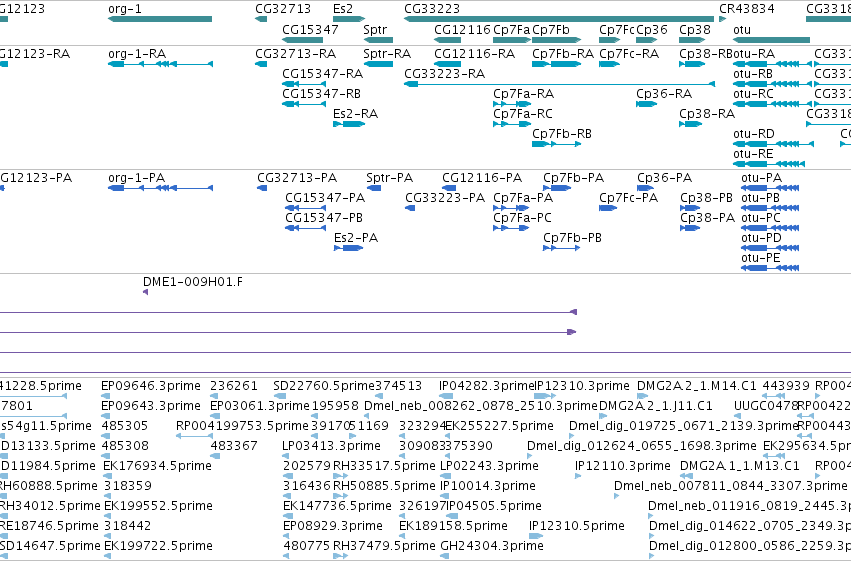Click the CG32713 gene label

tap(283, 9)
